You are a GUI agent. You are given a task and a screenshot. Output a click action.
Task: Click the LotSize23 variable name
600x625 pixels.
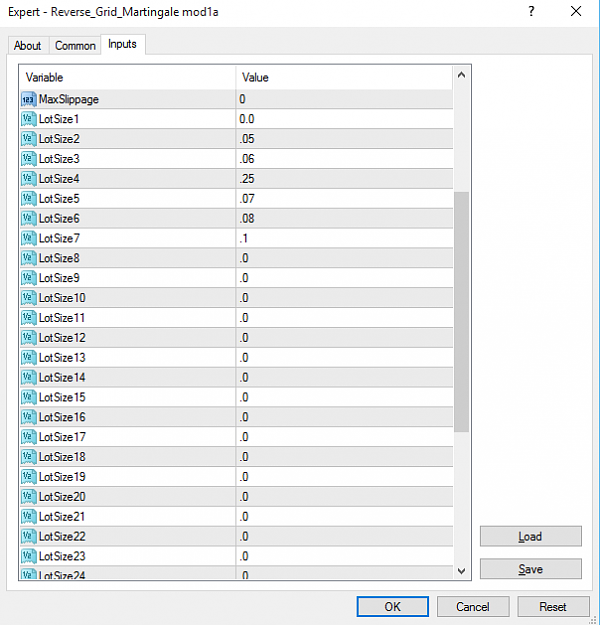[62, 556]
